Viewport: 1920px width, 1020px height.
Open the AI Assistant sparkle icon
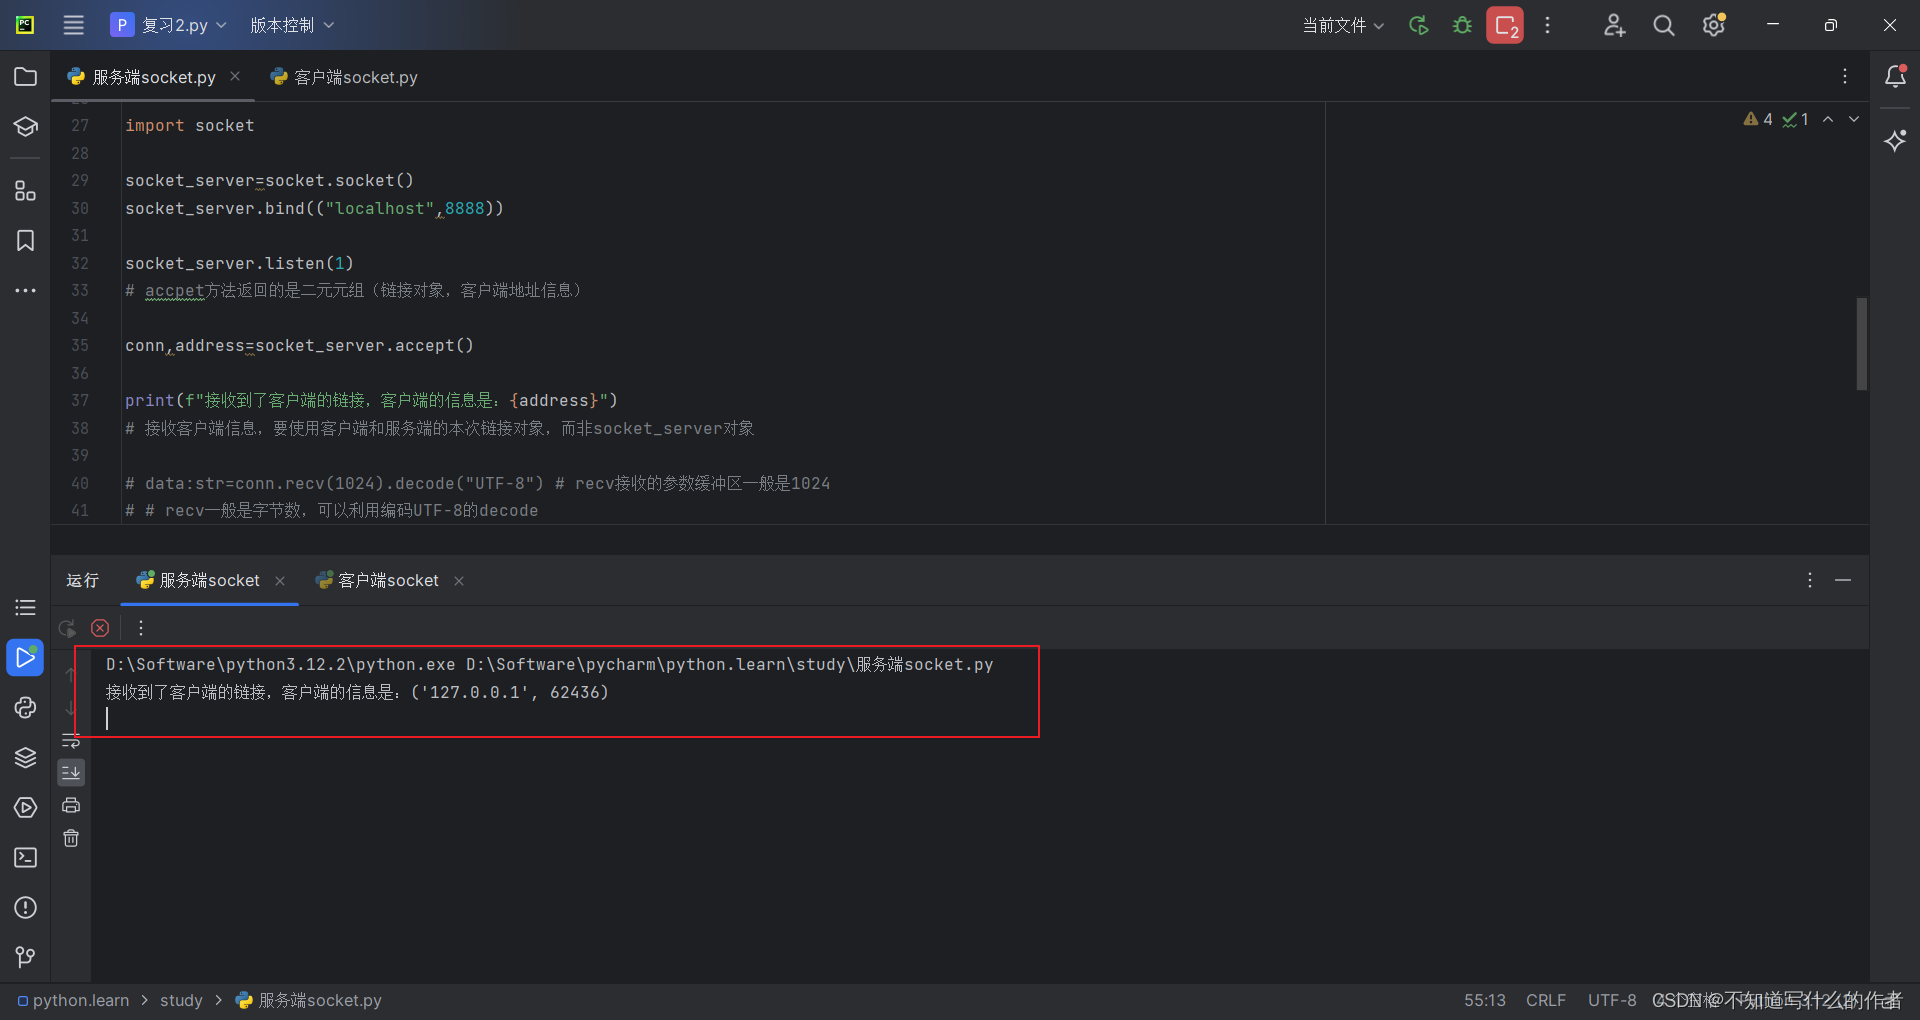point(1895,140)
